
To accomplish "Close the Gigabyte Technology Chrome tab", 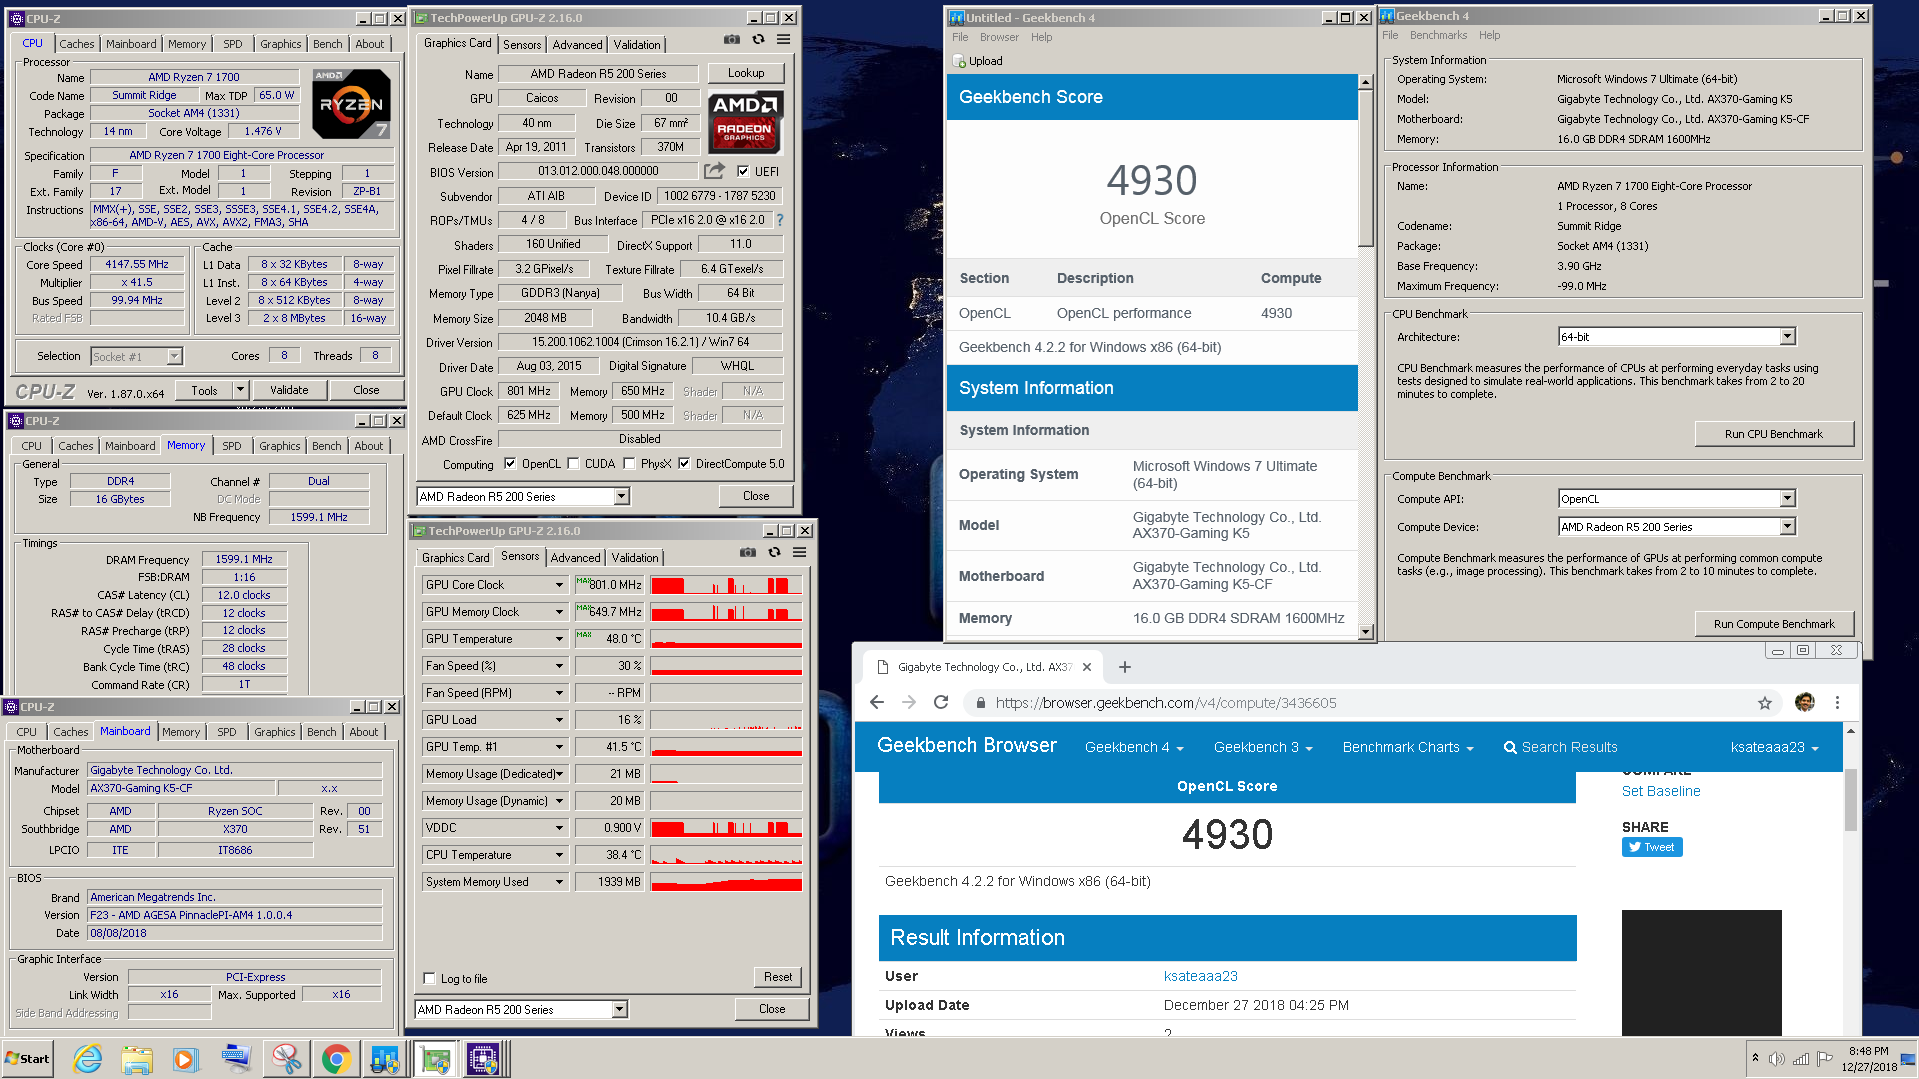I will coord(1087,667).
